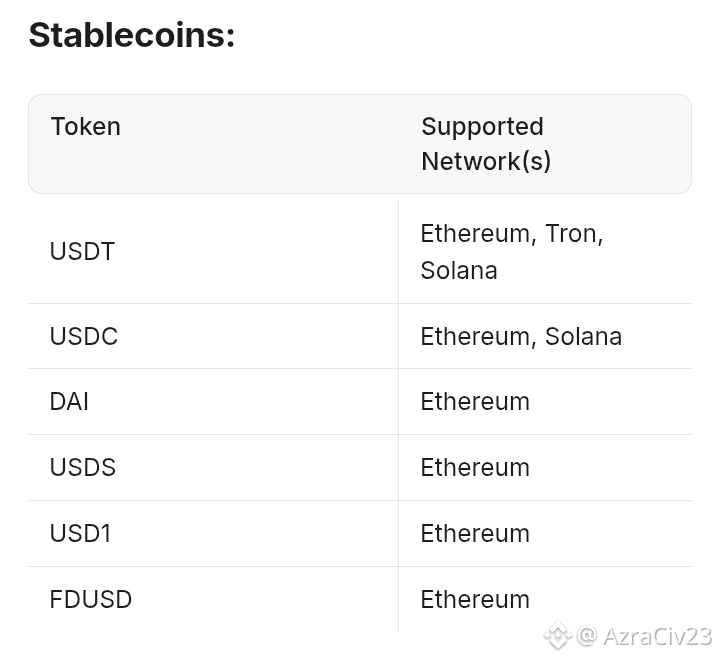720x661 pixels.
Task: Click the @AzraCiv23 watermark username
Action: pyautogui.click(x=644, y=636)
